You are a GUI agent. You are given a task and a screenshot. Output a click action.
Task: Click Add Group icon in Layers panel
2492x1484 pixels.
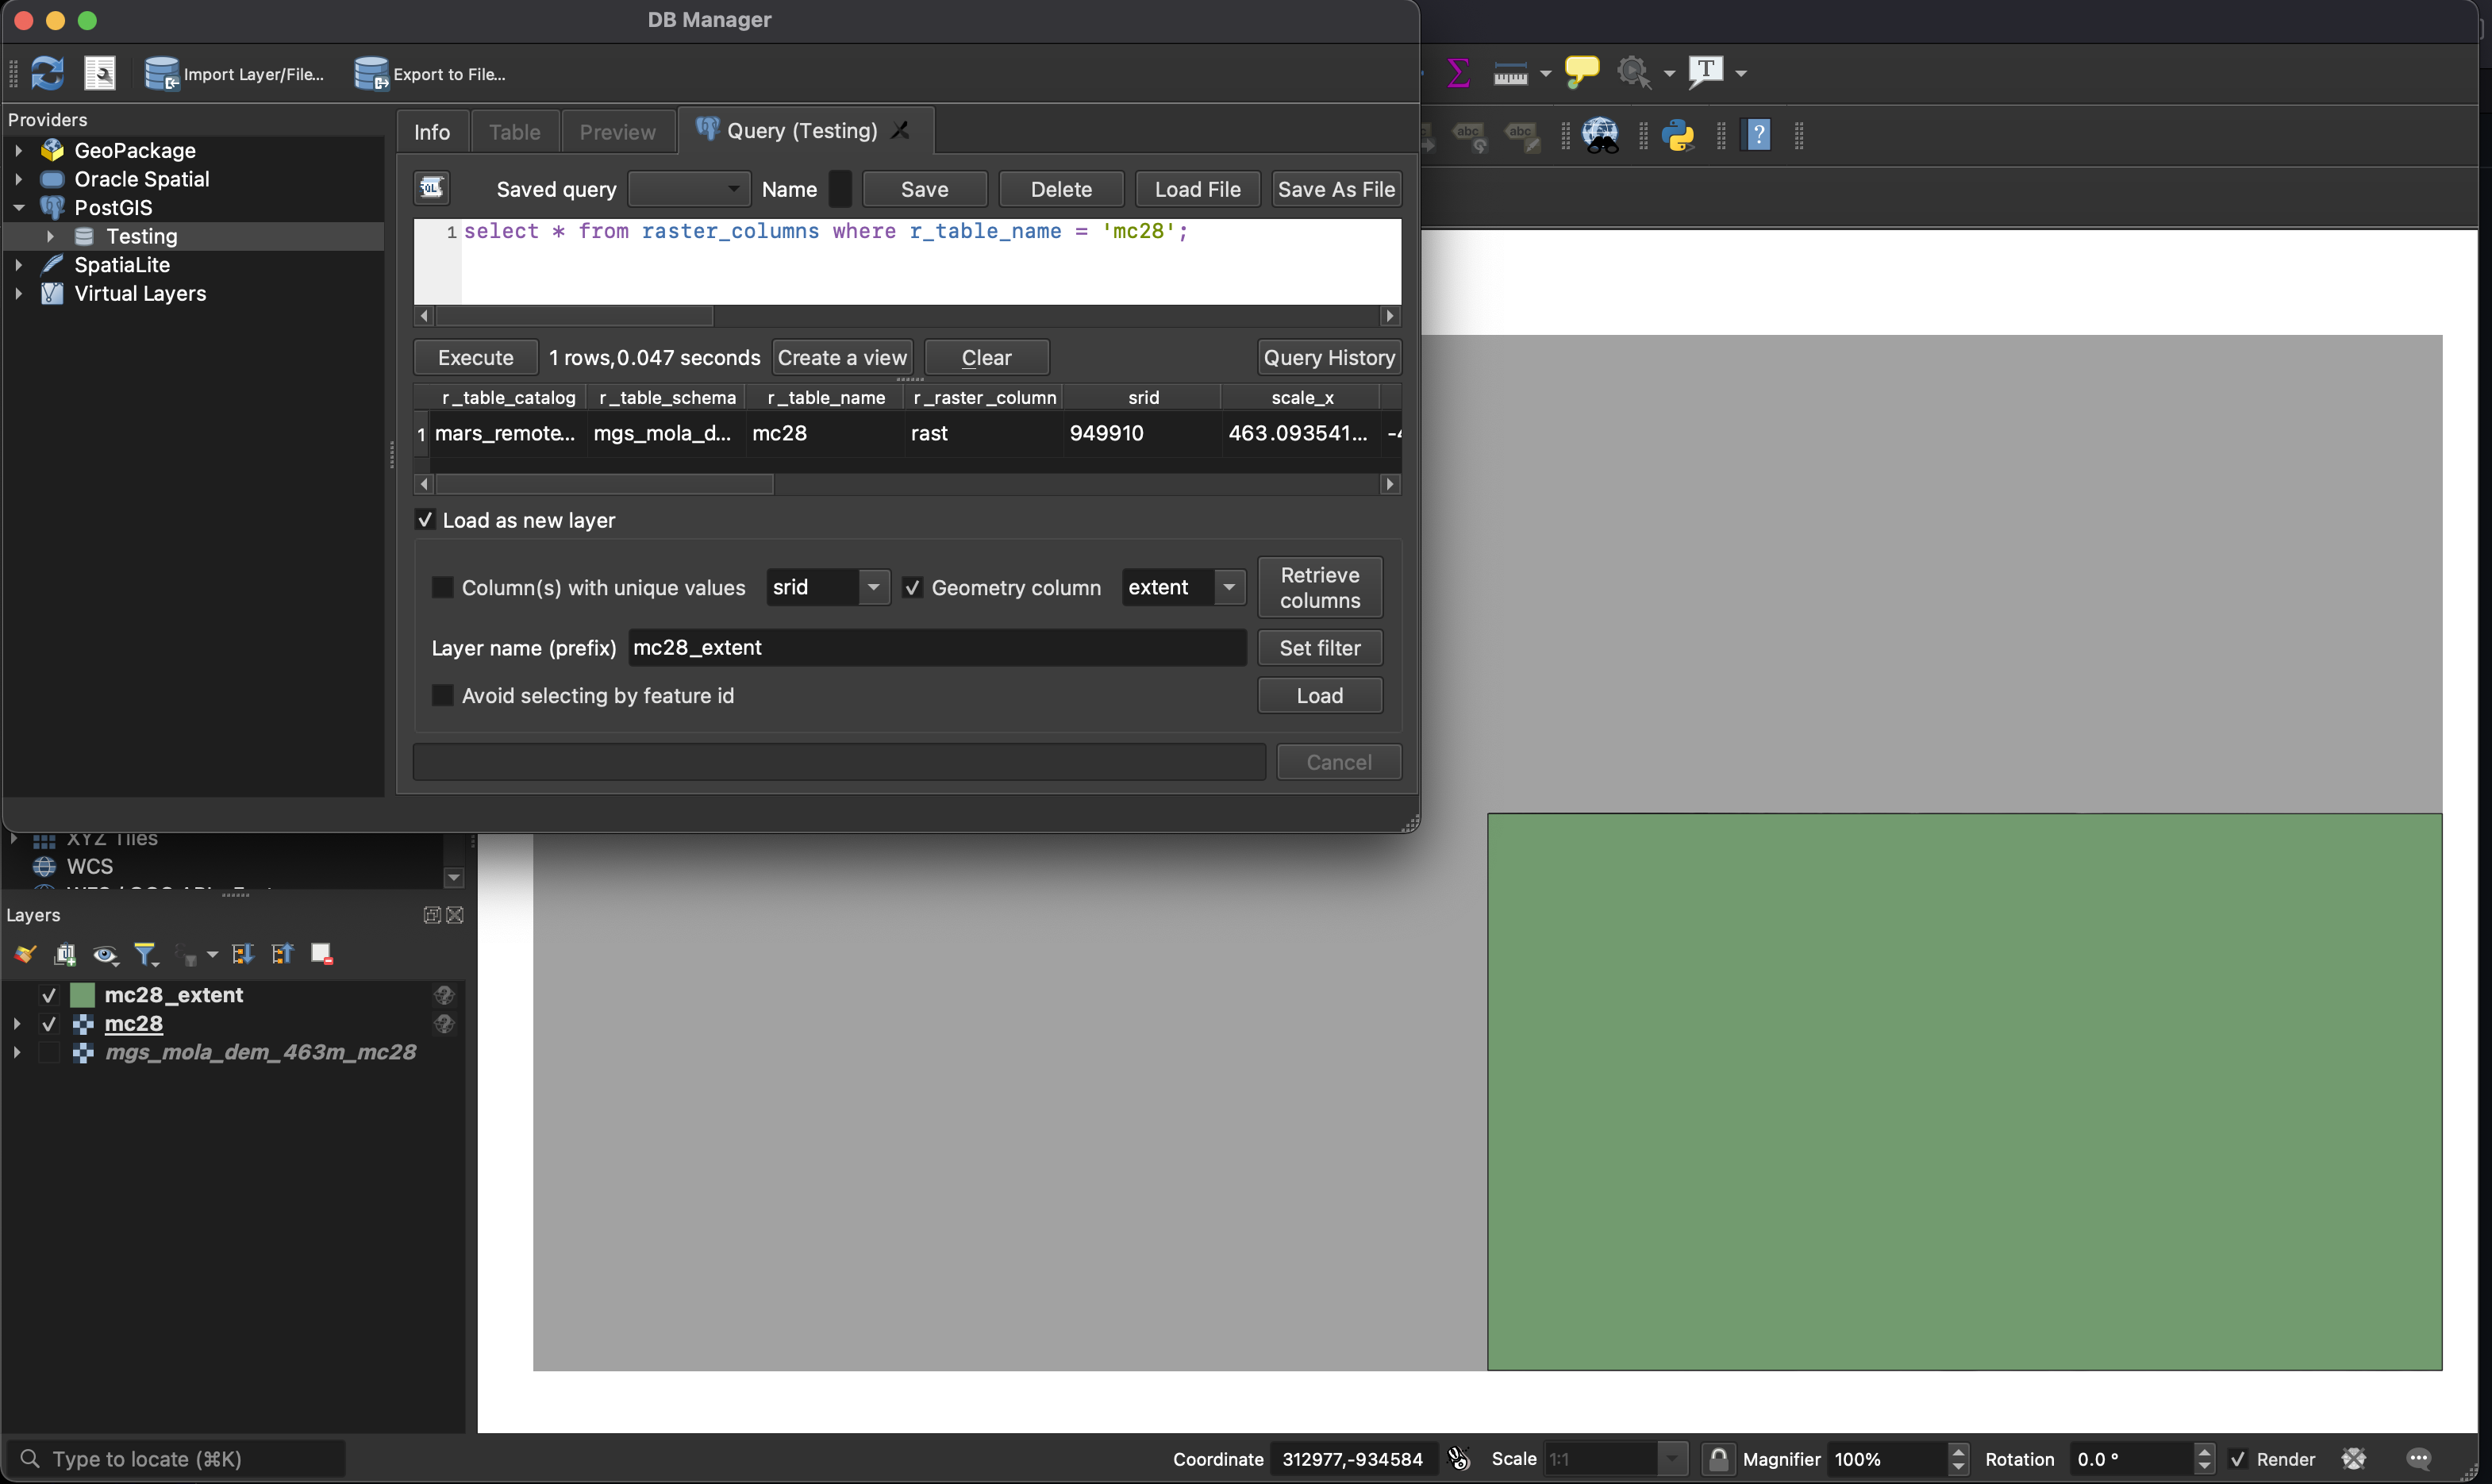coord(65,954)
